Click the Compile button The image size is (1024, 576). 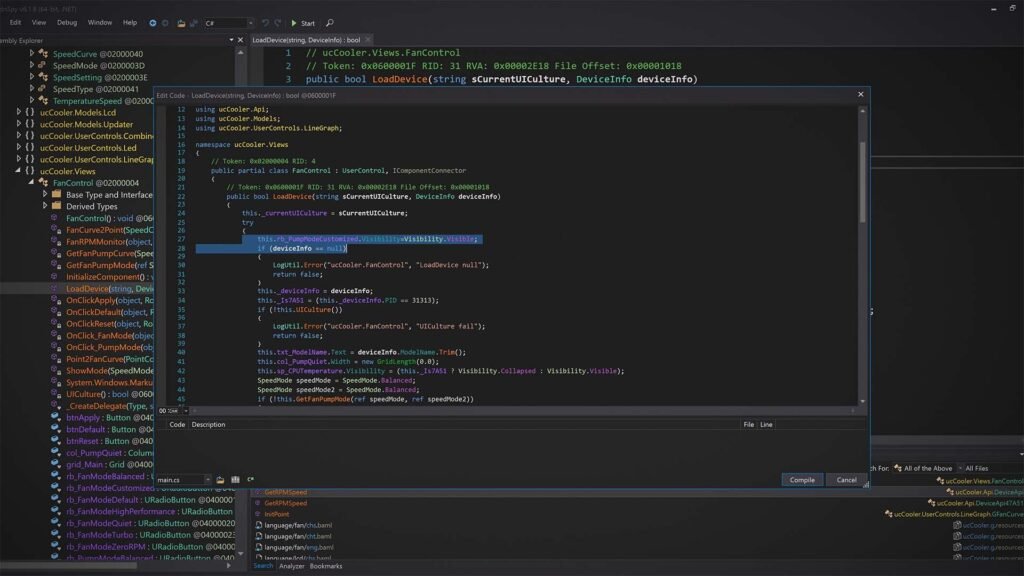pos(802,480)
